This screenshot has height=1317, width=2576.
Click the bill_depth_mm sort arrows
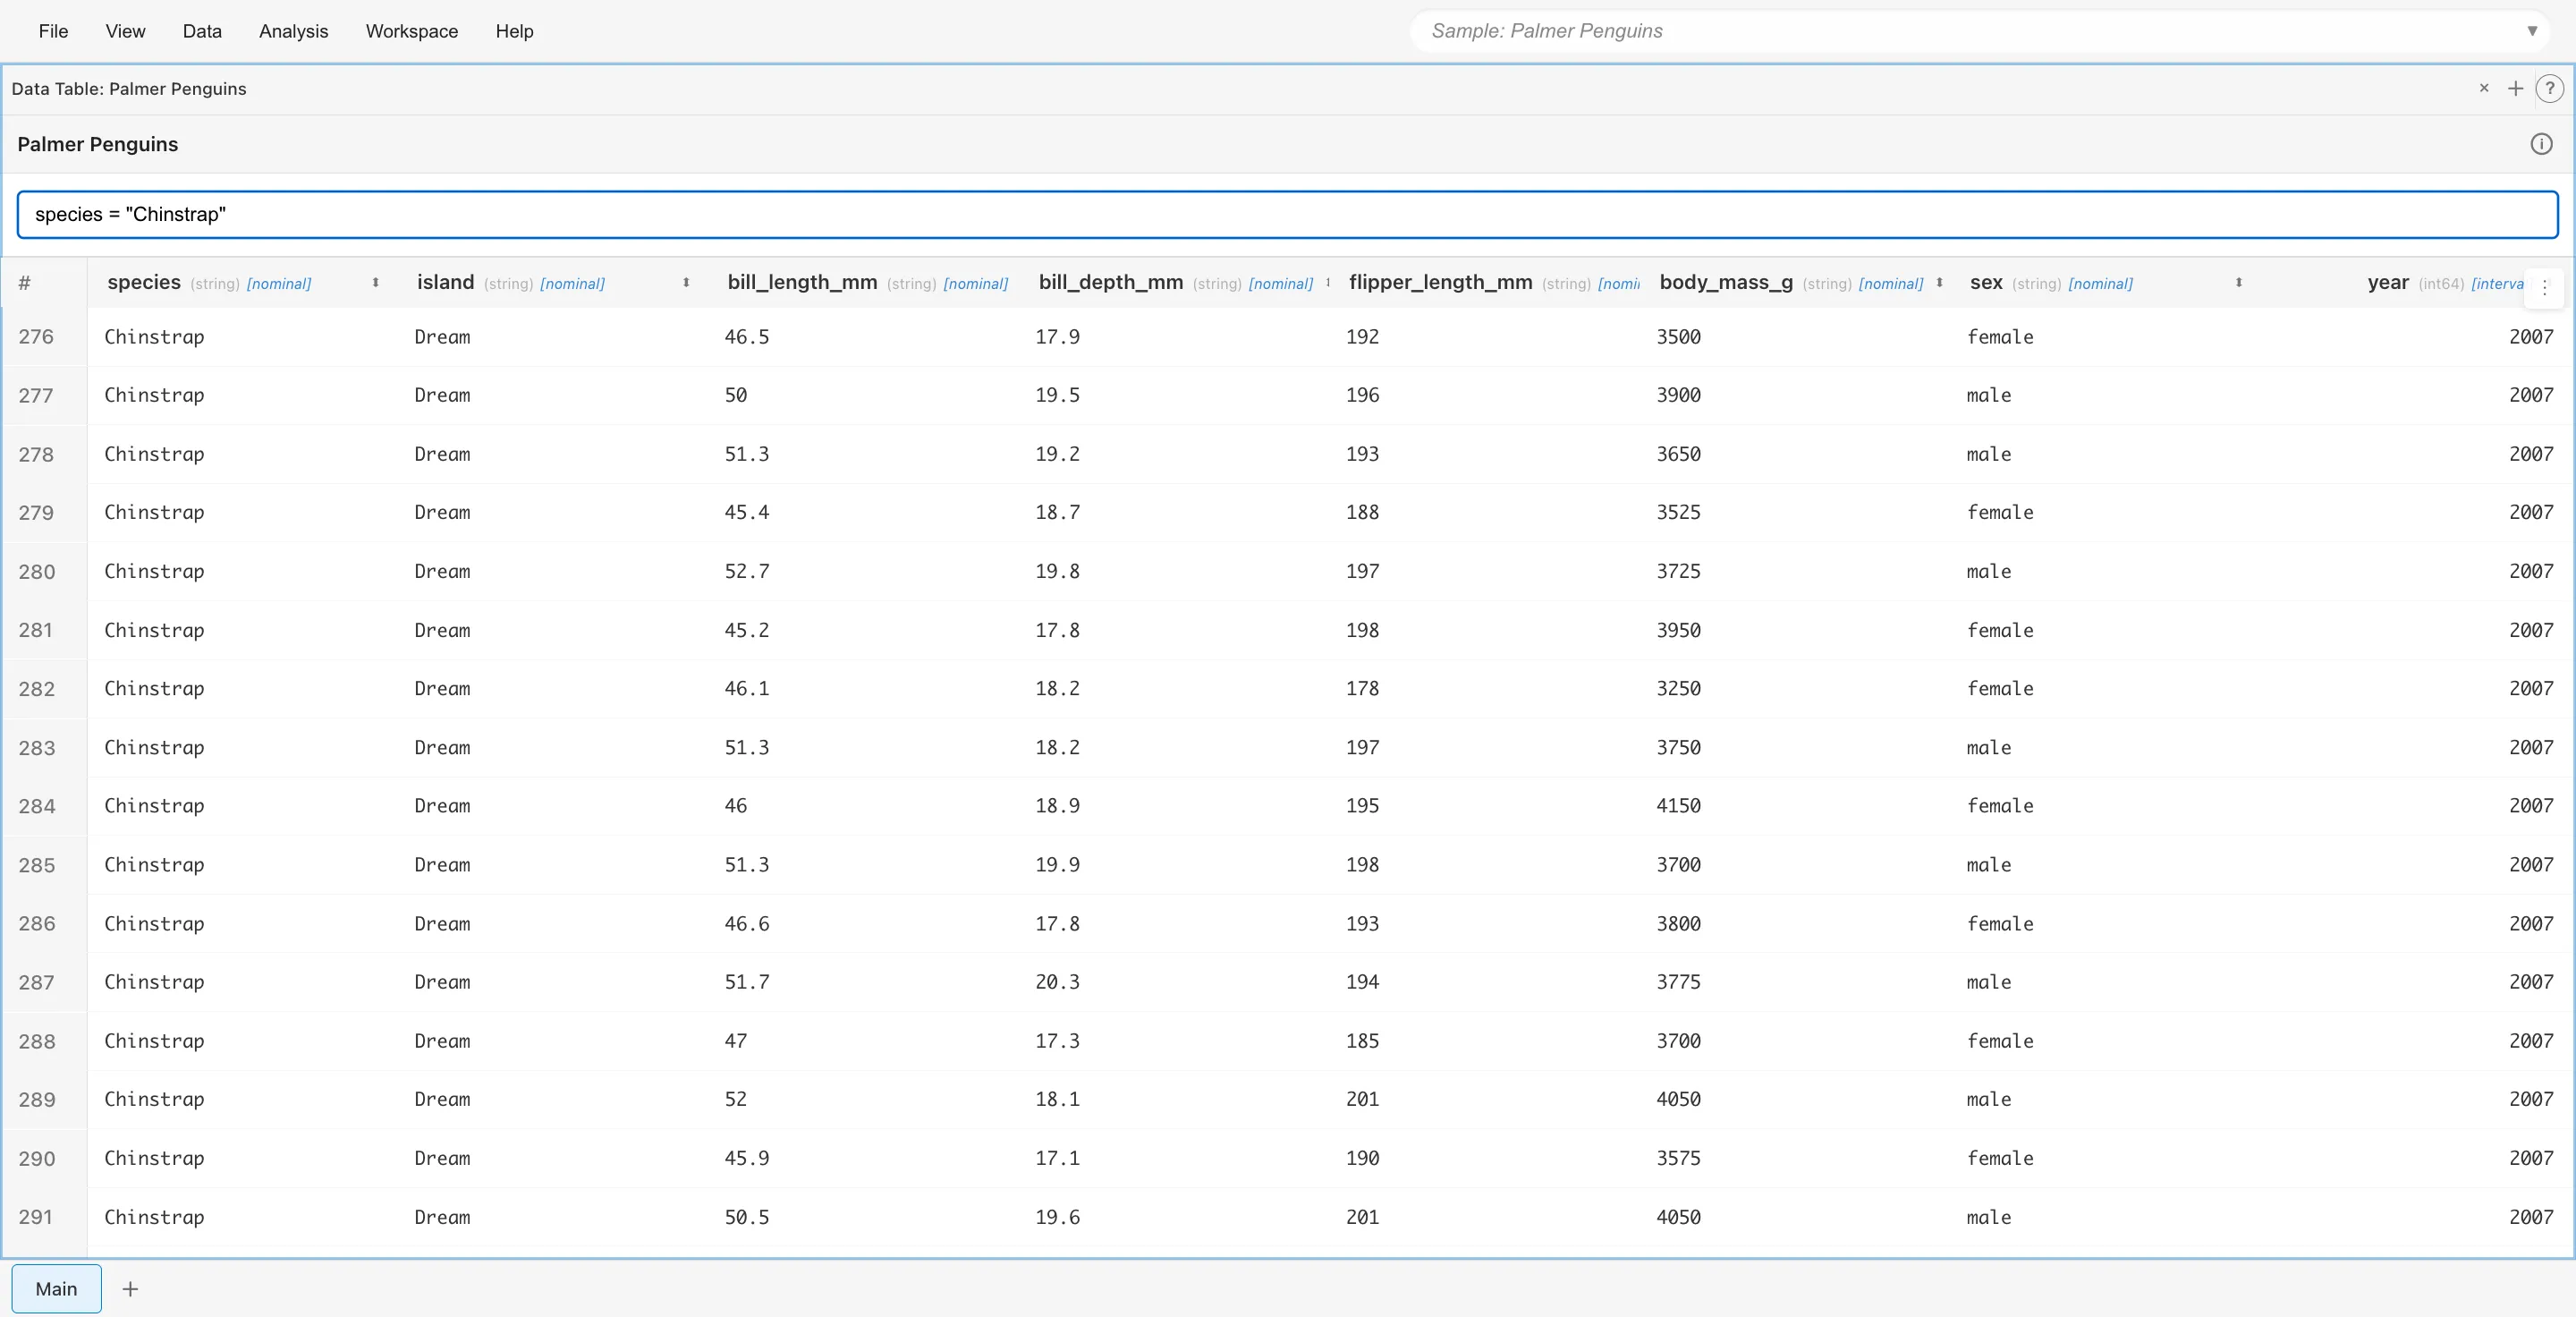1328,283
